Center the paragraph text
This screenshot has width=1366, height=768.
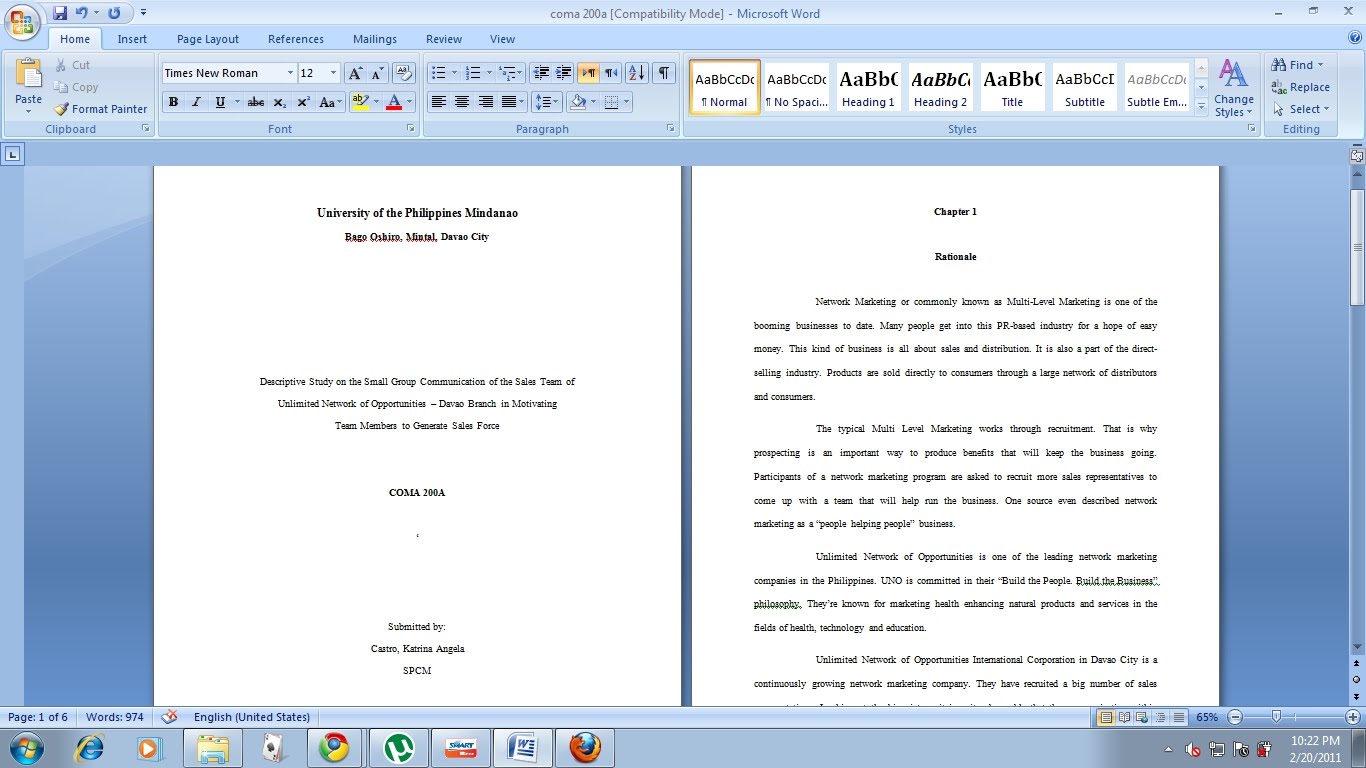click(462, 102)
